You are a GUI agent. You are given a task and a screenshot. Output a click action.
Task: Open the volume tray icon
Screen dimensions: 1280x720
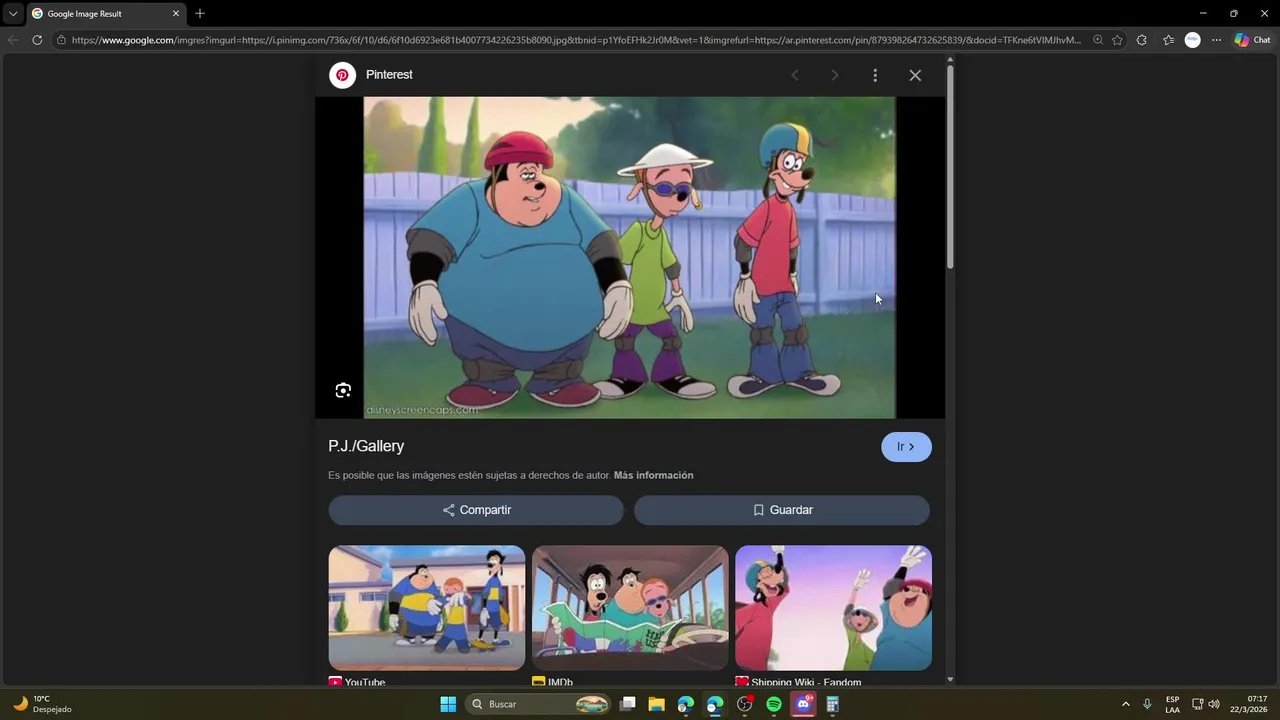[x=1214, y=704]
